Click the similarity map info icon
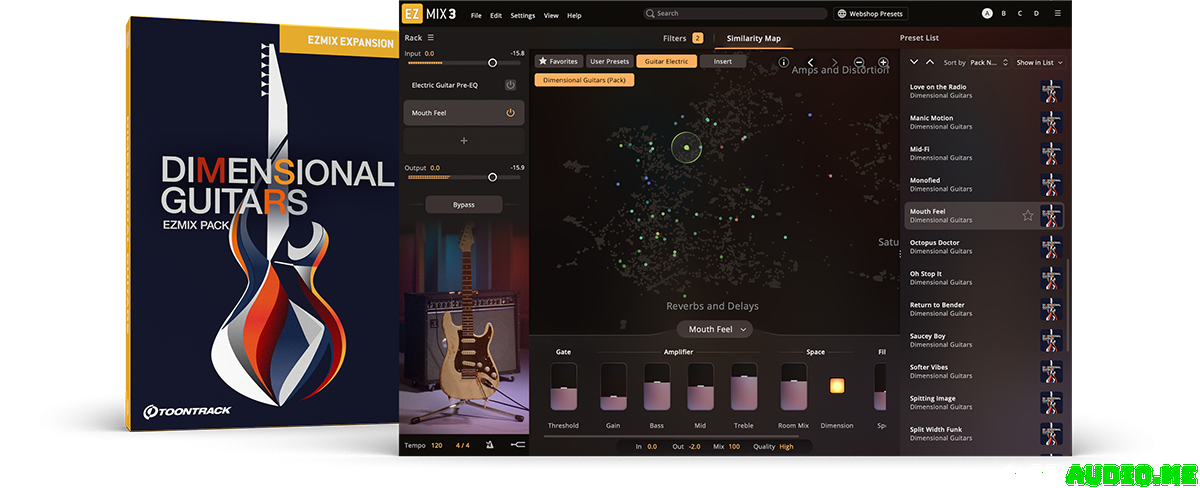 [783, 62]
